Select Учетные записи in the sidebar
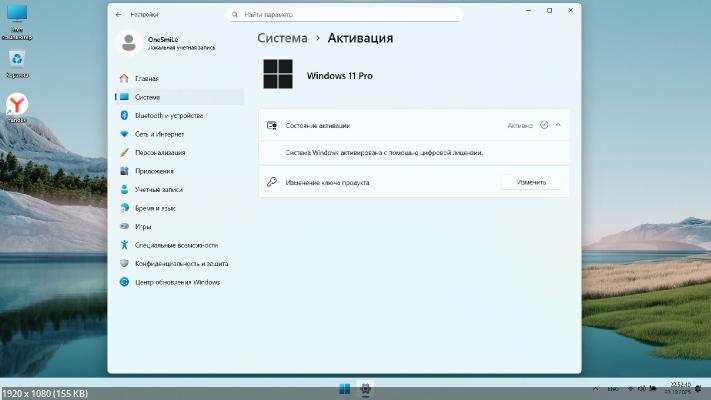 point(160,189)
